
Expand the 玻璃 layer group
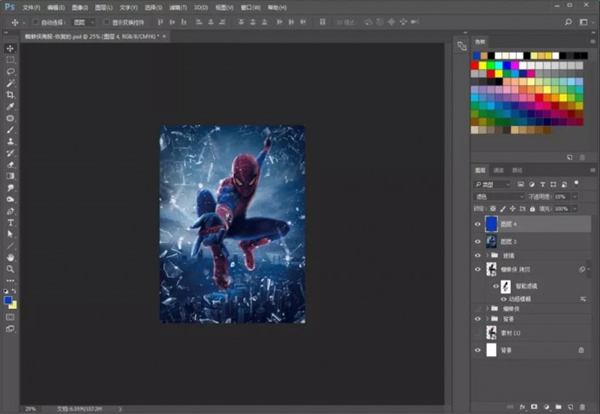click(487, 256)
